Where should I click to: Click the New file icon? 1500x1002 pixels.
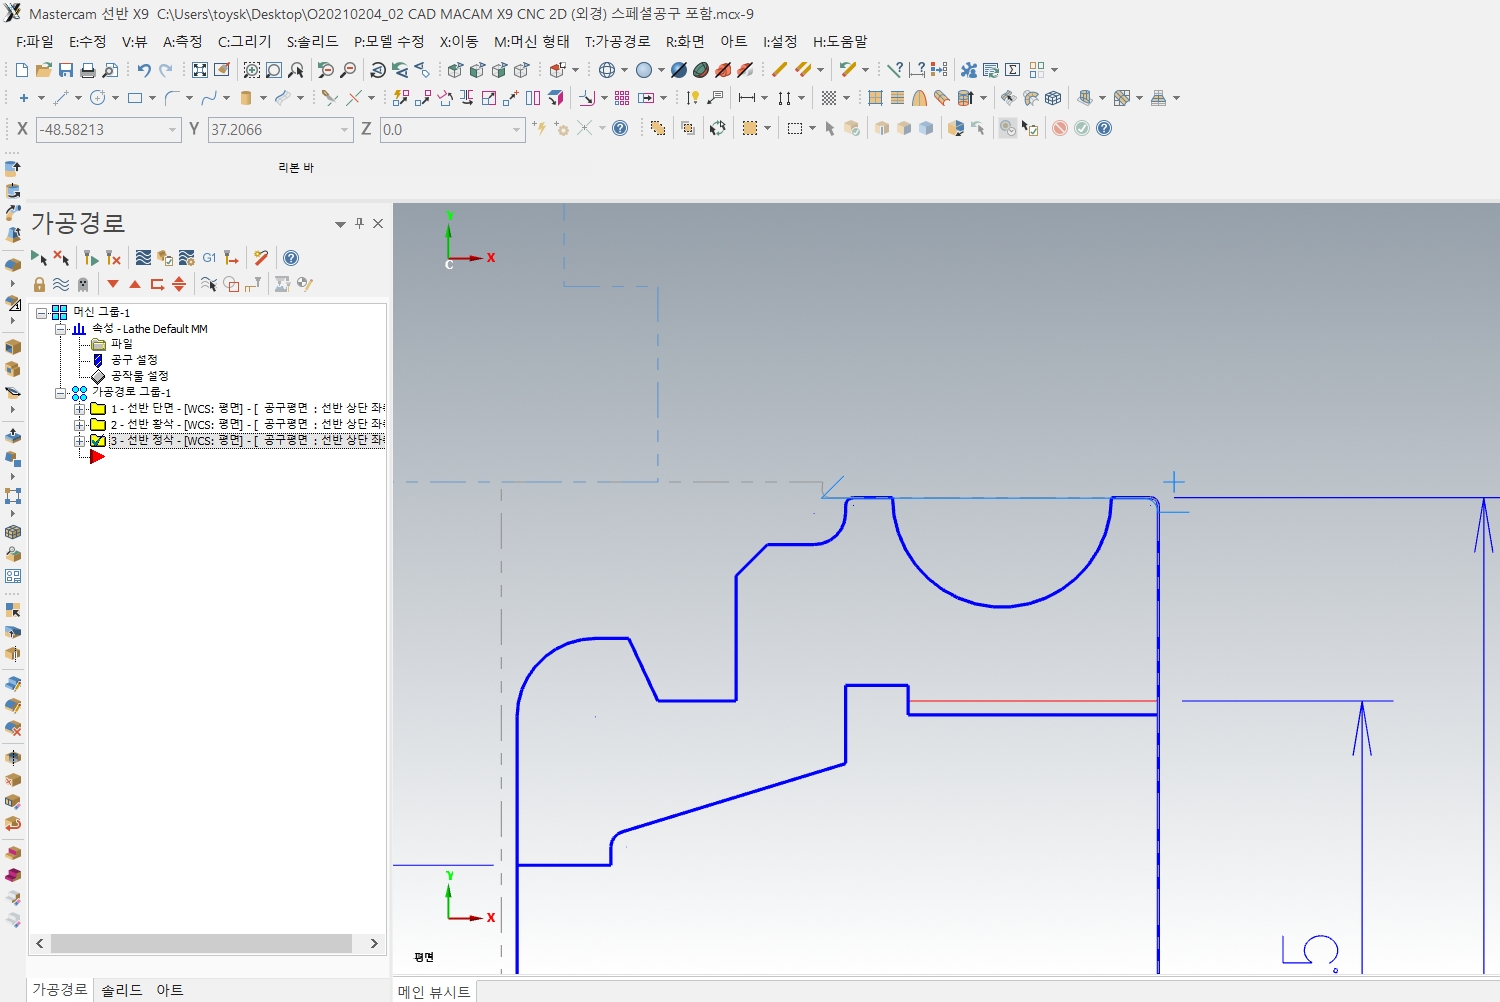pos(22,70)
